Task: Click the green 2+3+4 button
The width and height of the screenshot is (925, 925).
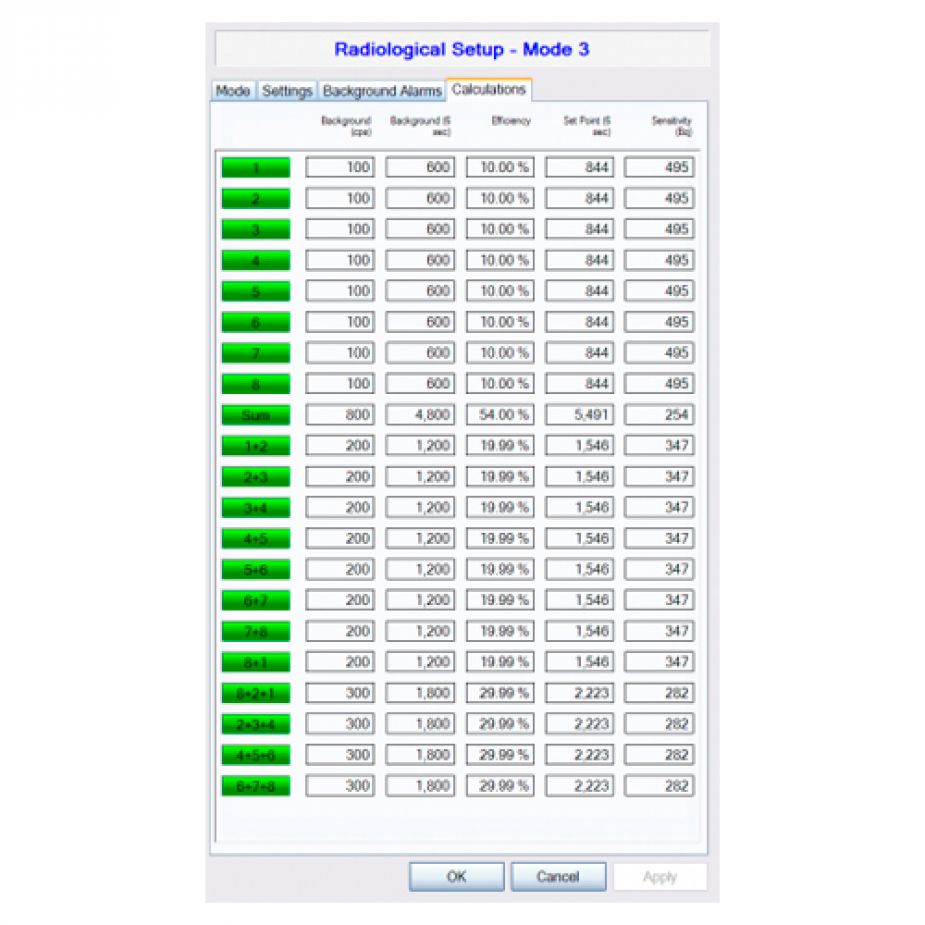Action: click(x=255, y=724)
